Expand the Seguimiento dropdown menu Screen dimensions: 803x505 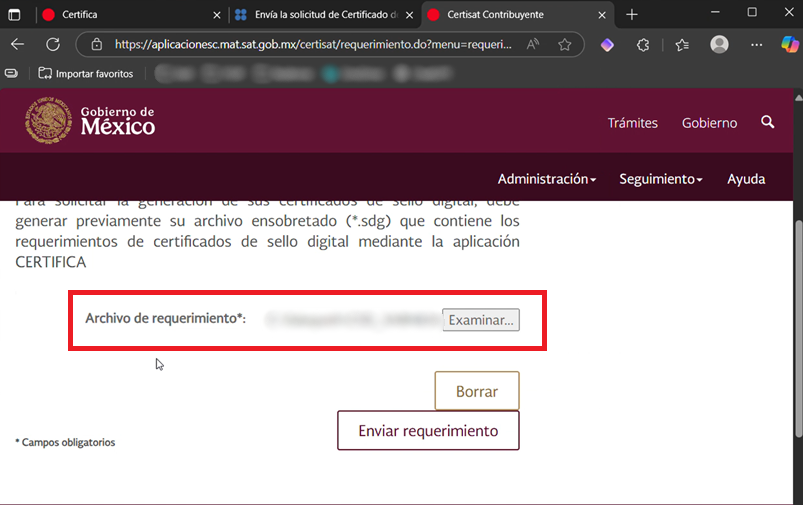coord(660,179)
